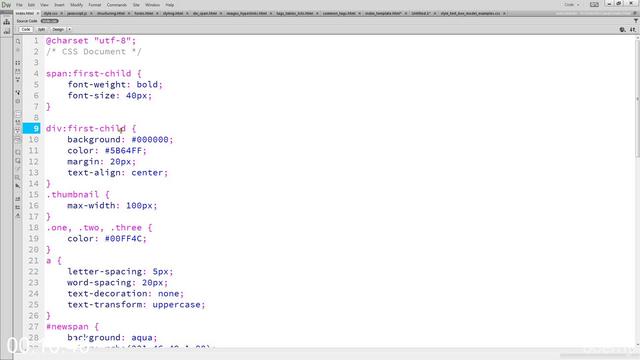Switch to the forms.html document tab
The image size is (640, 360).
pos(144,13)
